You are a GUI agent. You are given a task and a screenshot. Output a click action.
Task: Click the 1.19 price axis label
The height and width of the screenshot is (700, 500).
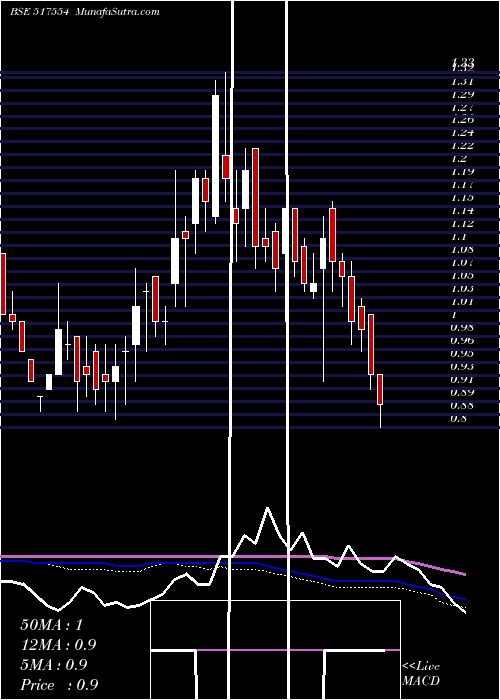coord(462,171)
